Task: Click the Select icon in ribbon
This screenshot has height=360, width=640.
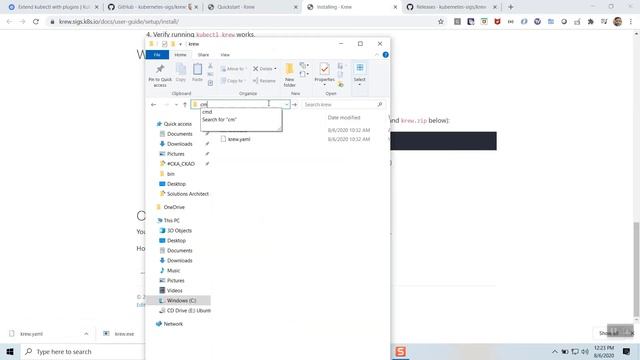Action: point(360,68)
